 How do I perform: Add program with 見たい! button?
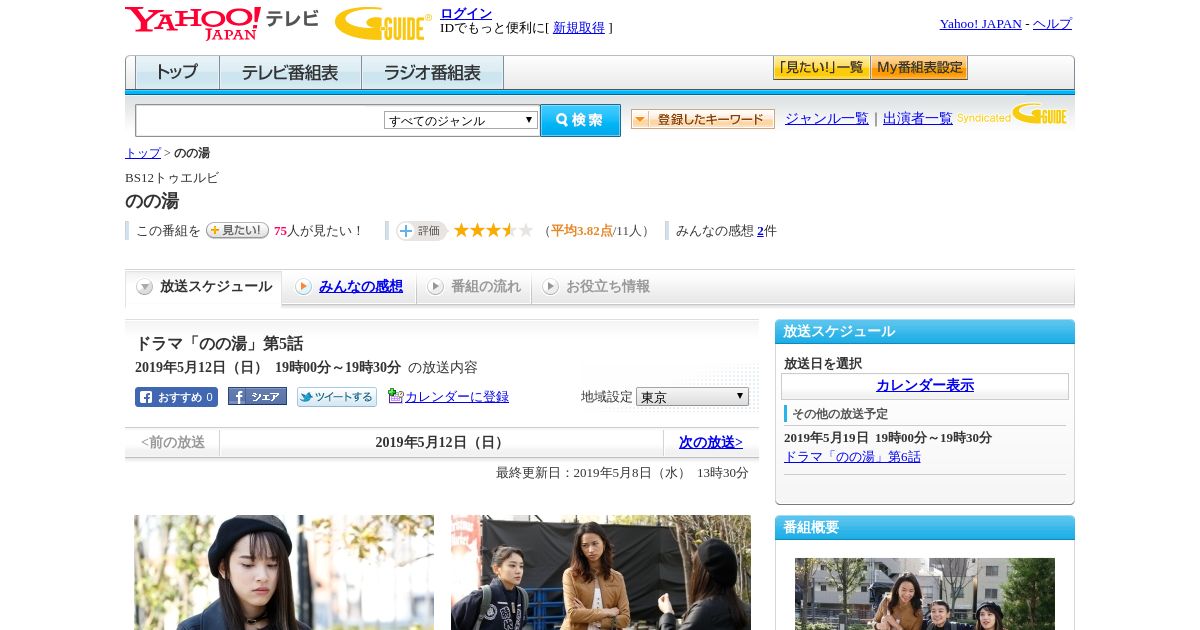click(237, 230)
